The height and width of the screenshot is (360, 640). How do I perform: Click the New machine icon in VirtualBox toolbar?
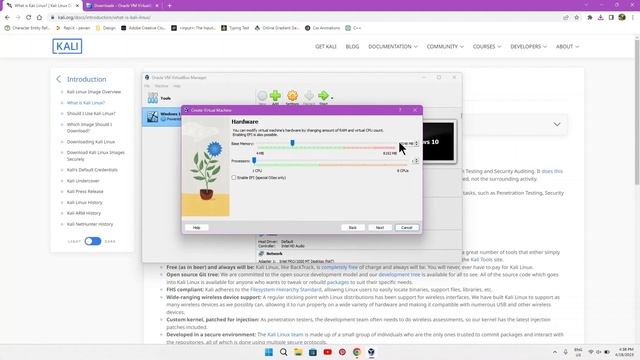click(262, 96)
